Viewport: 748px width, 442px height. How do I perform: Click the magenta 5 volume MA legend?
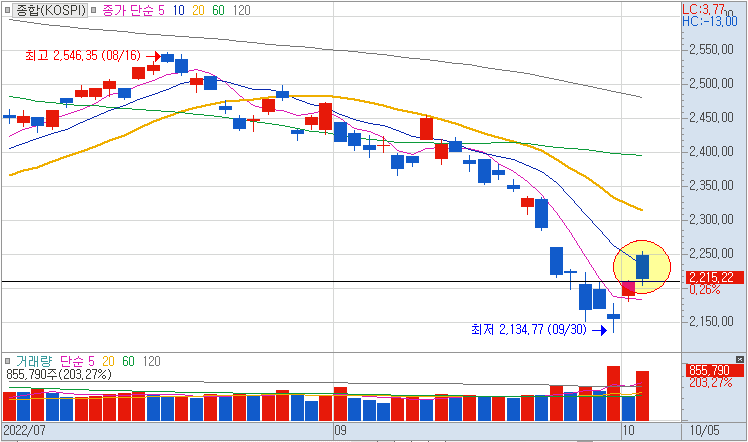(x=92, y=361)
